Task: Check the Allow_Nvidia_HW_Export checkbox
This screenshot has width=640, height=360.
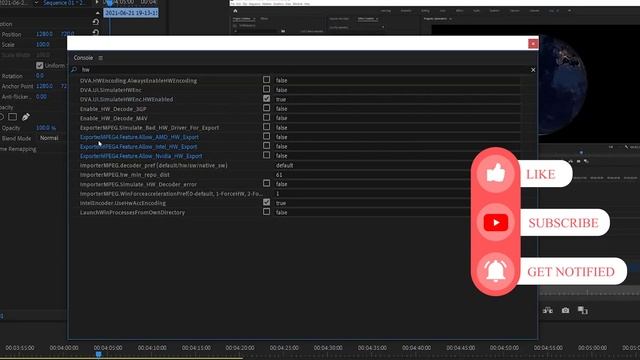Action: pyautogui.click(x=267, y=155)
